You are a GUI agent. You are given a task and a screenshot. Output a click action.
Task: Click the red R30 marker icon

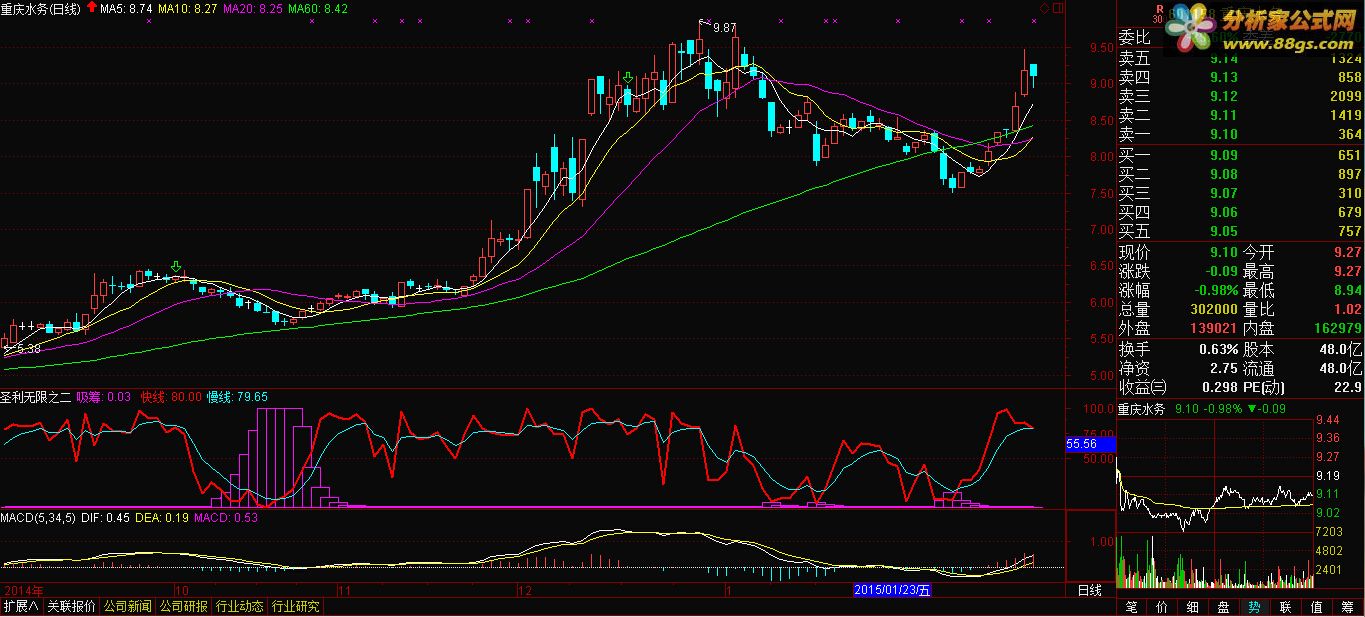pos(1159,13)
